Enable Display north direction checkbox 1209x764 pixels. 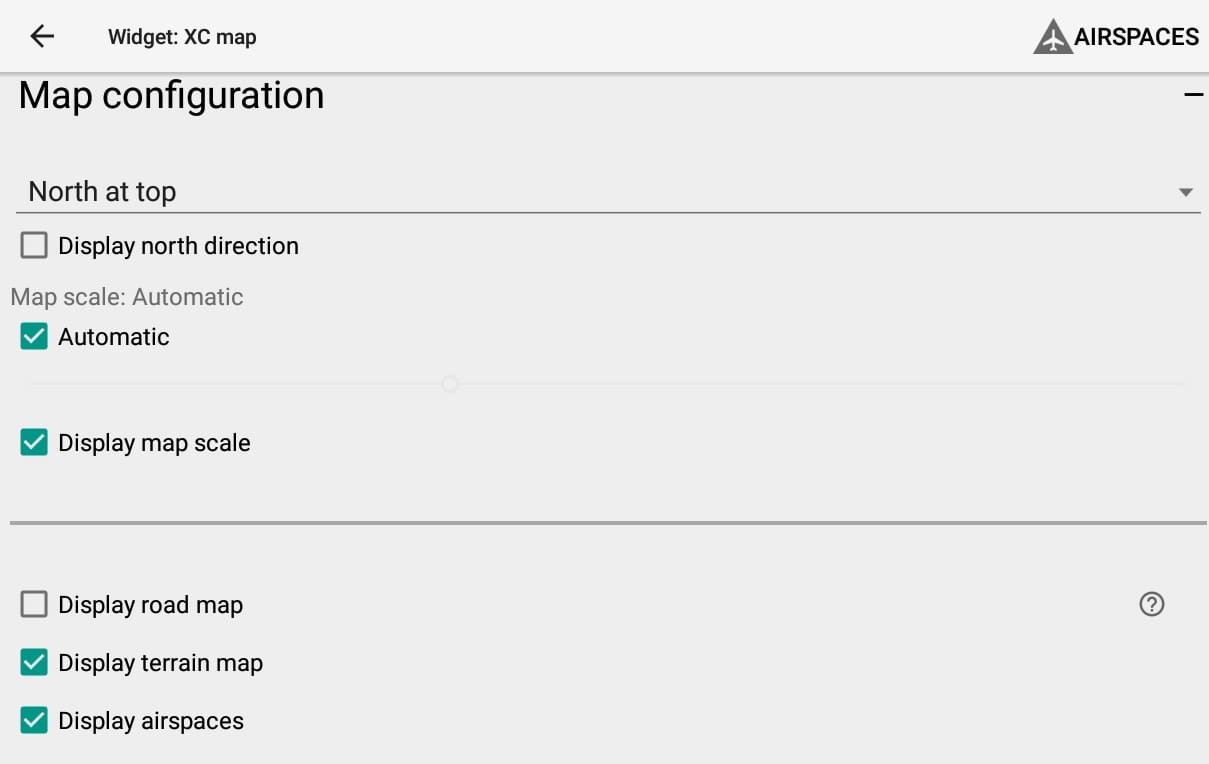coord(34,245)
